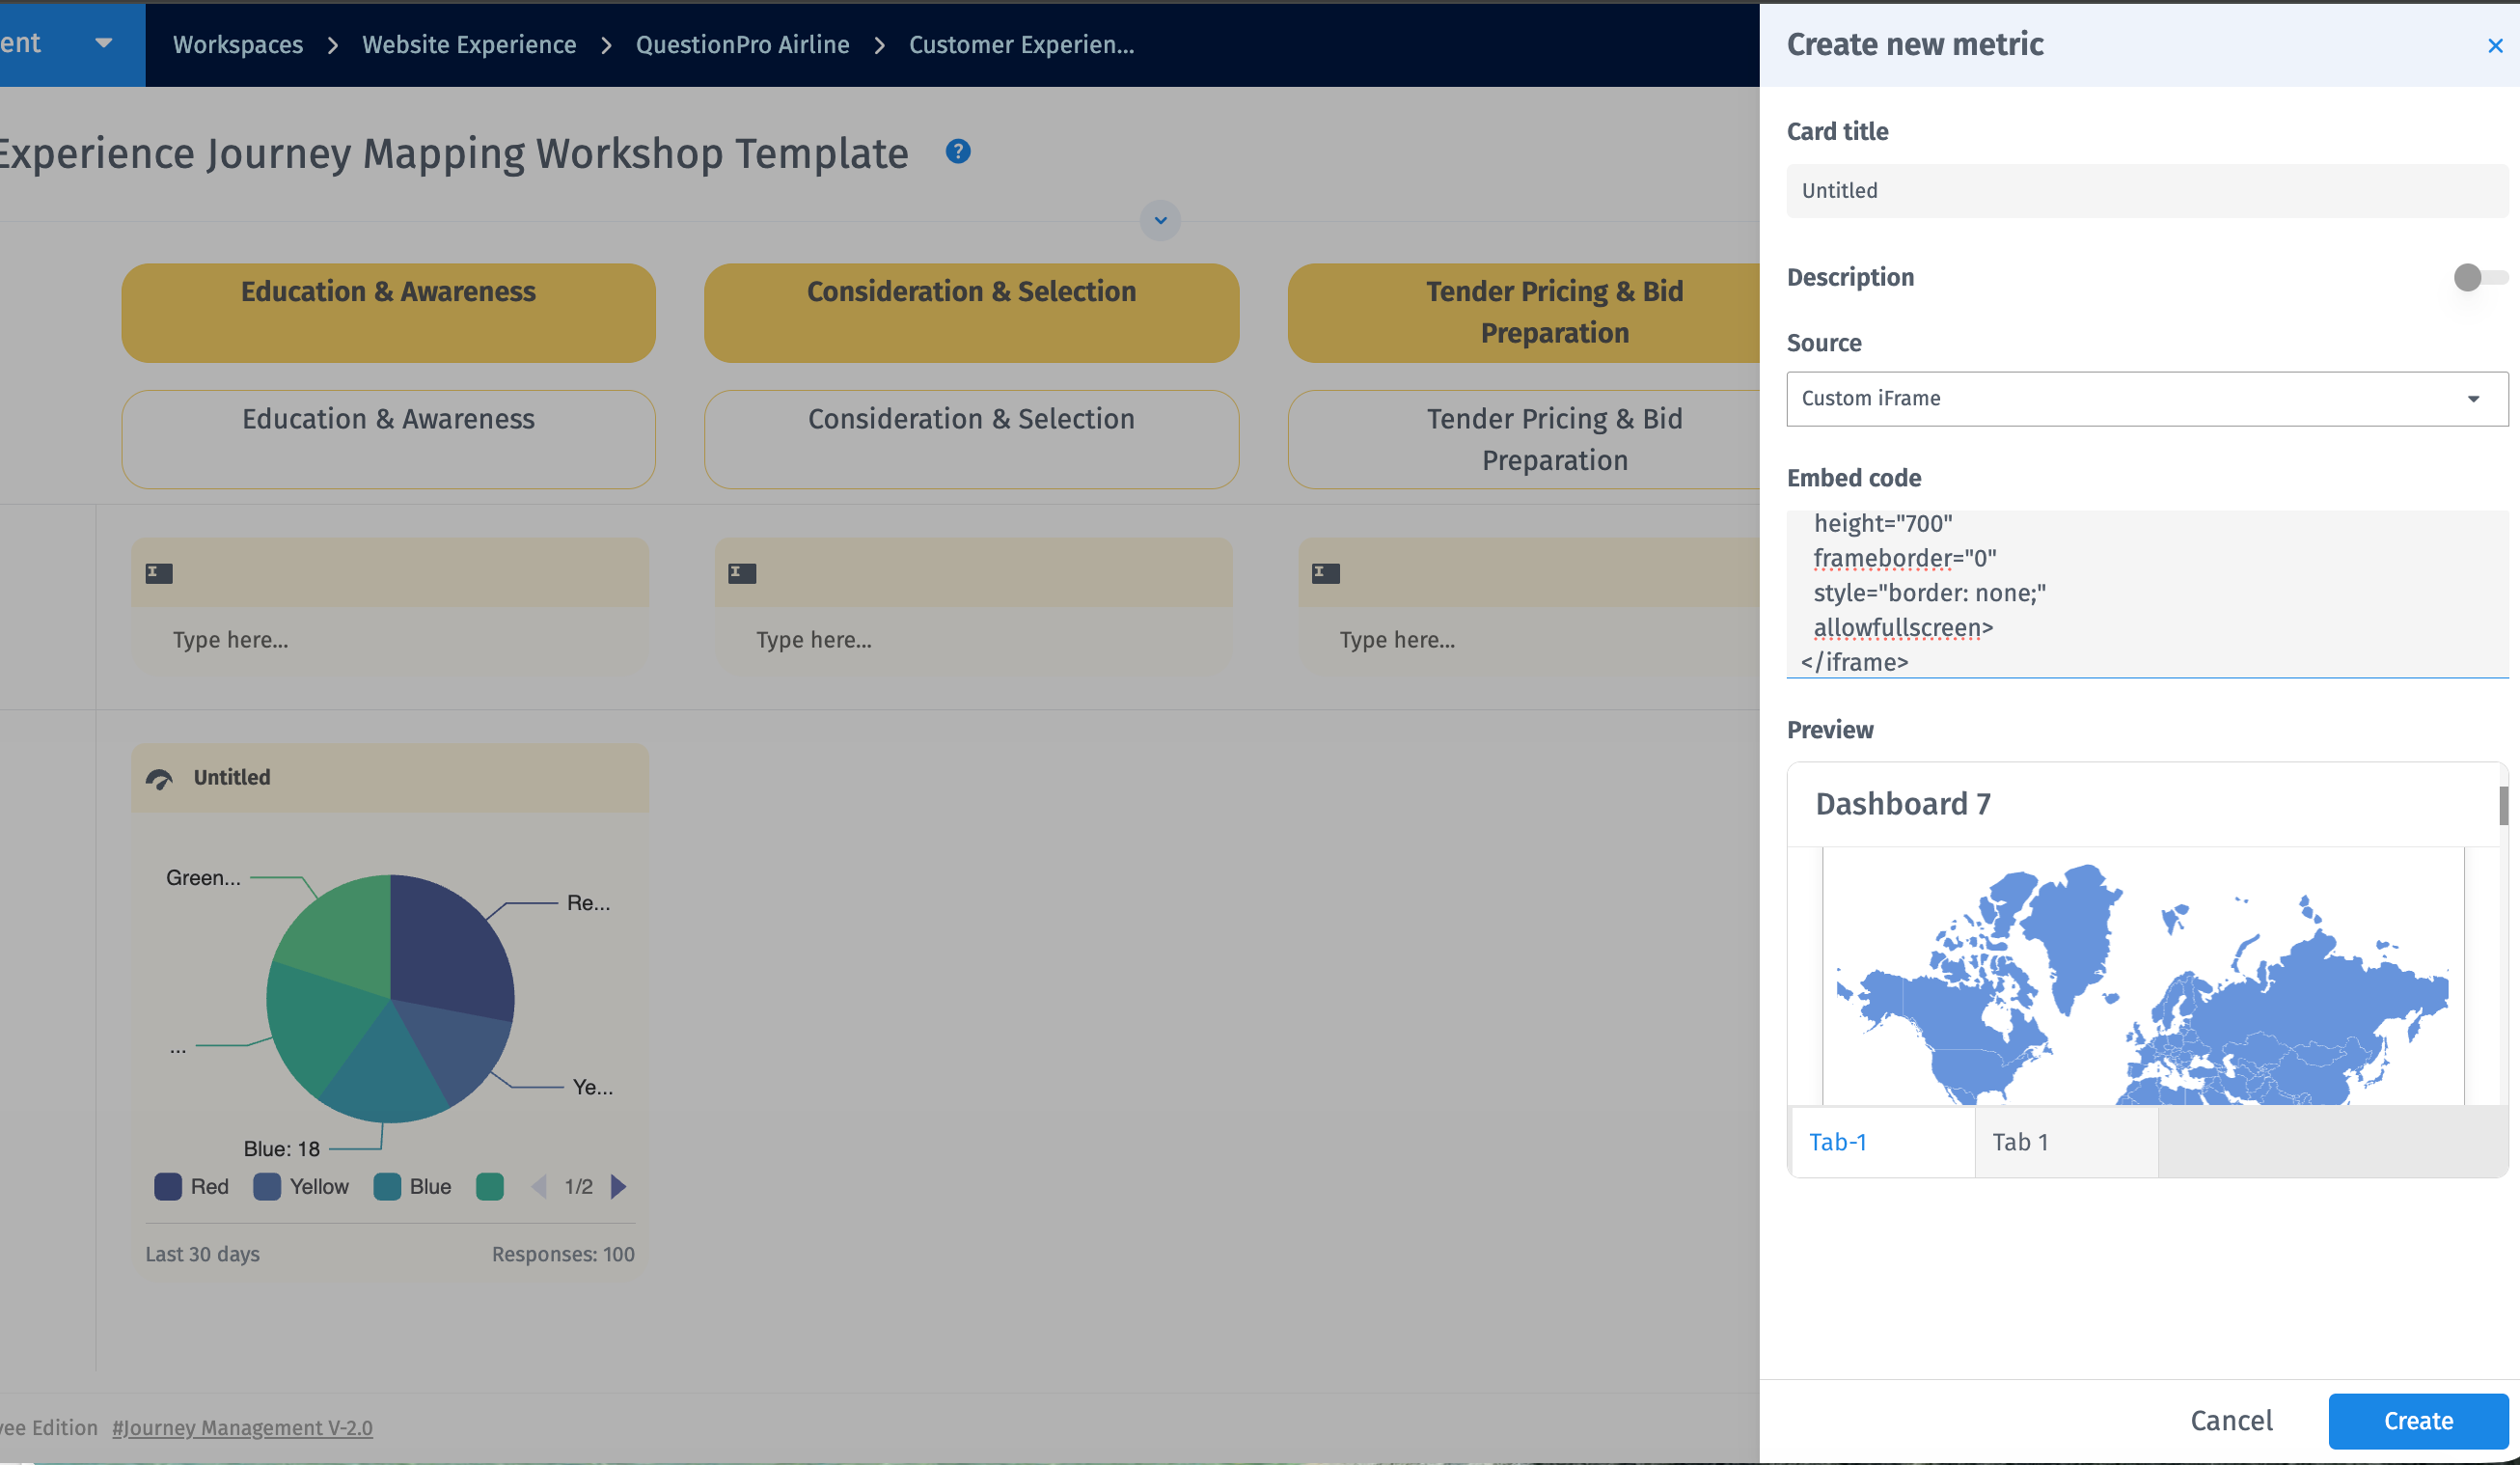
Task: Click the text card icon under Tender Pricing
Action: (x=1325, y=572)
